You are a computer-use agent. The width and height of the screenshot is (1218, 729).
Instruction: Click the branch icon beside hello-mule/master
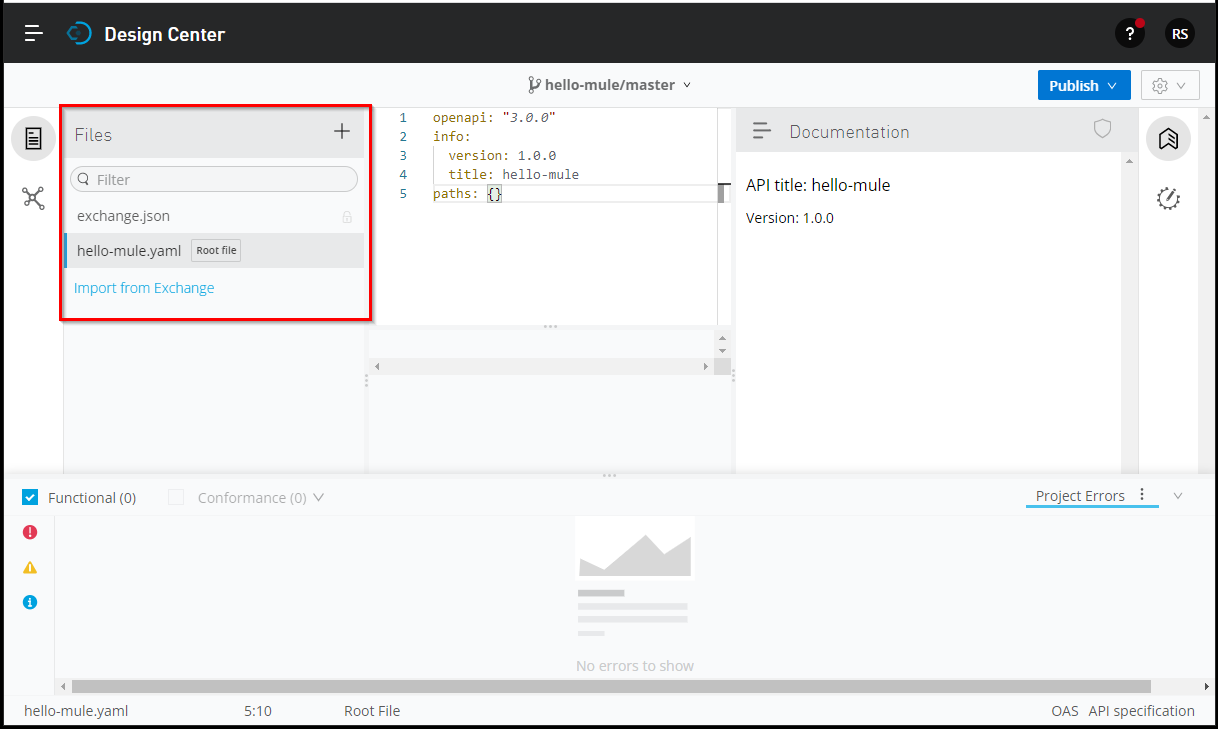point(536,84)
